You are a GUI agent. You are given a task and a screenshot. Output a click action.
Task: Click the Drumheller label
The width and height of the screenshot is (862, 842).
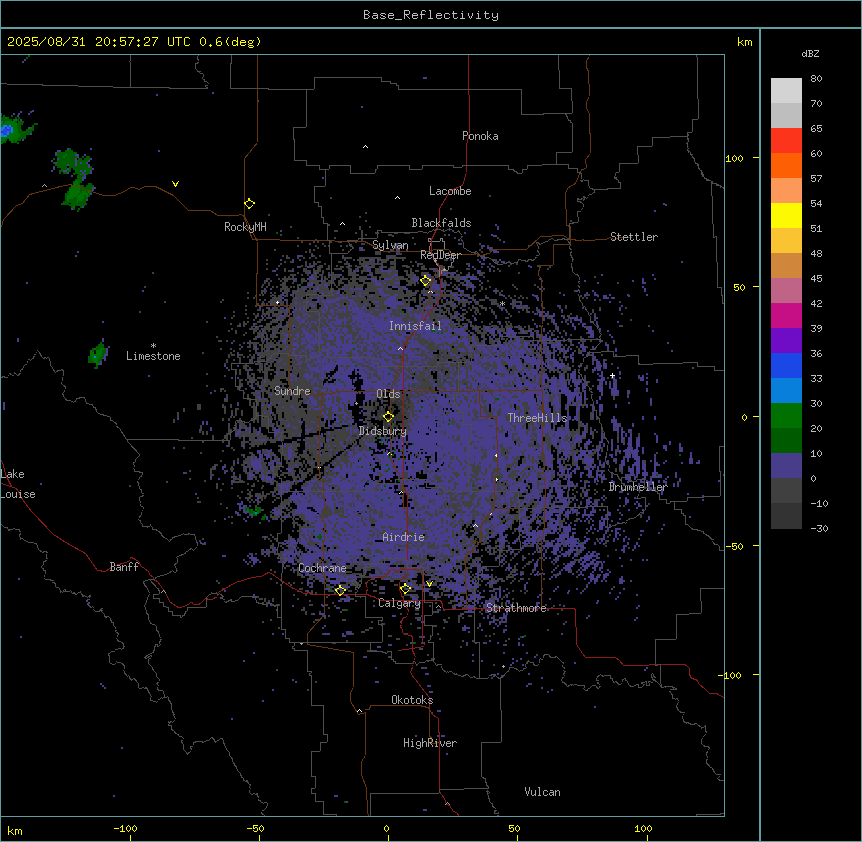click(638, 487)
